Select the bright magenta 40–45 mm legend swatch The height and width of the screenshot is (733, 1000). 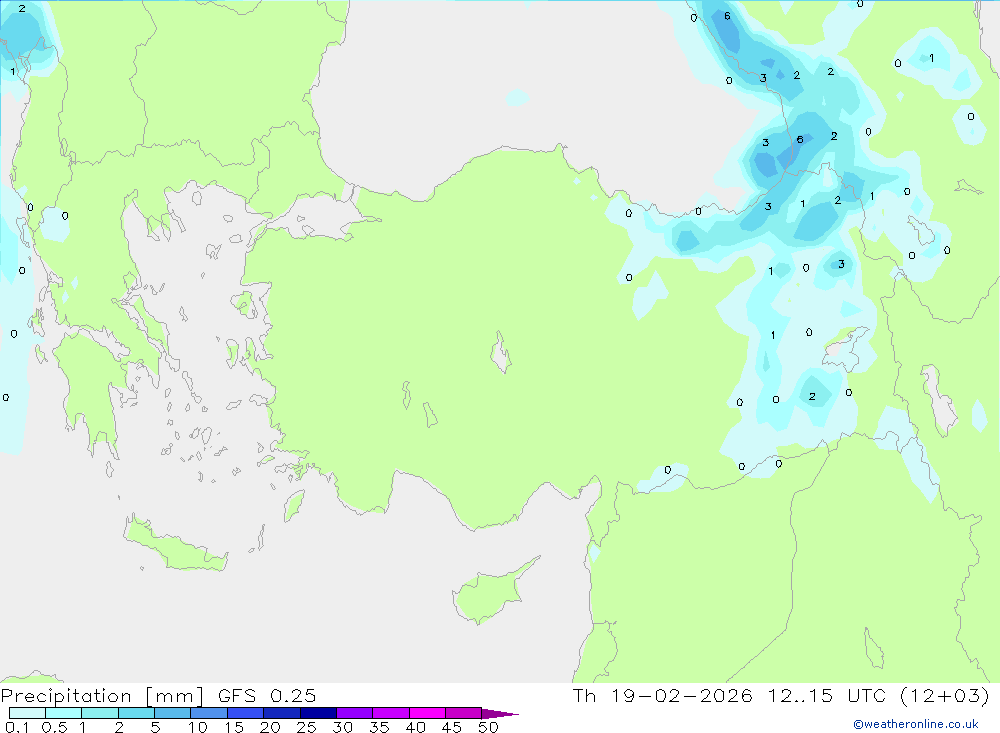coord(427,713)
